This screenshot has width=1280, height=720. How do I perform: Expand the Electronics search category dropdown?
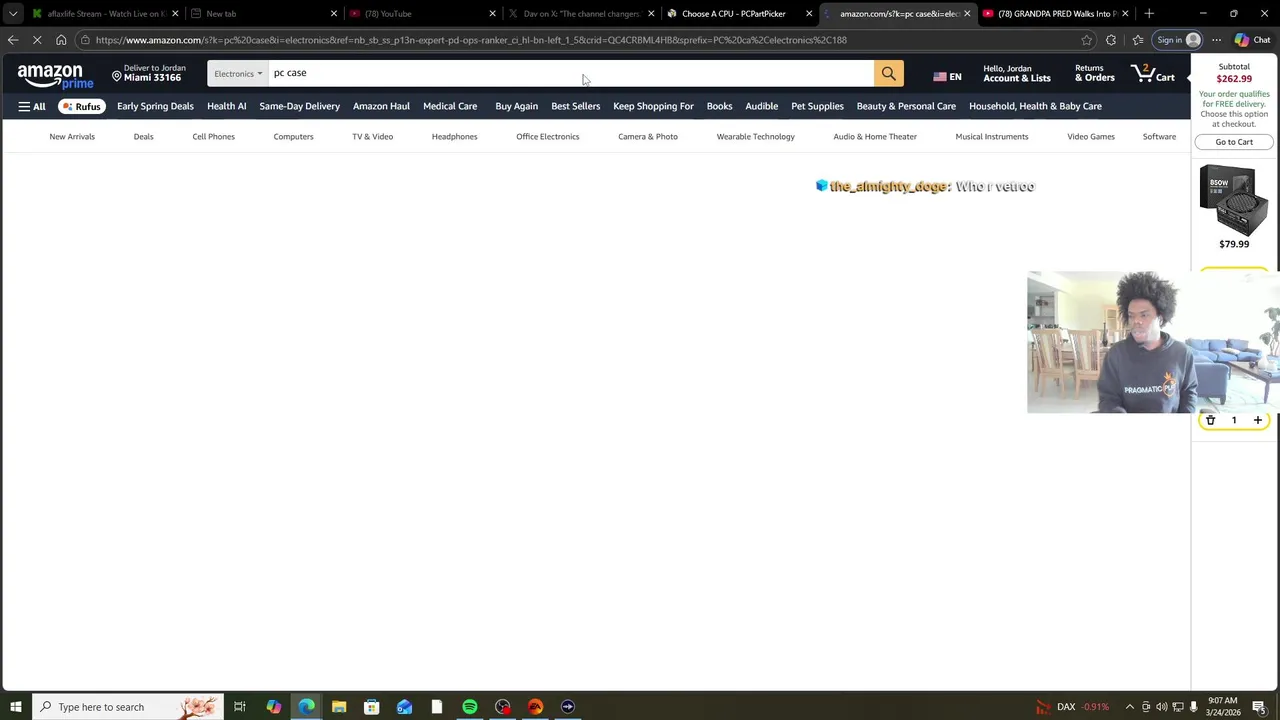click(x=238, y=74)
